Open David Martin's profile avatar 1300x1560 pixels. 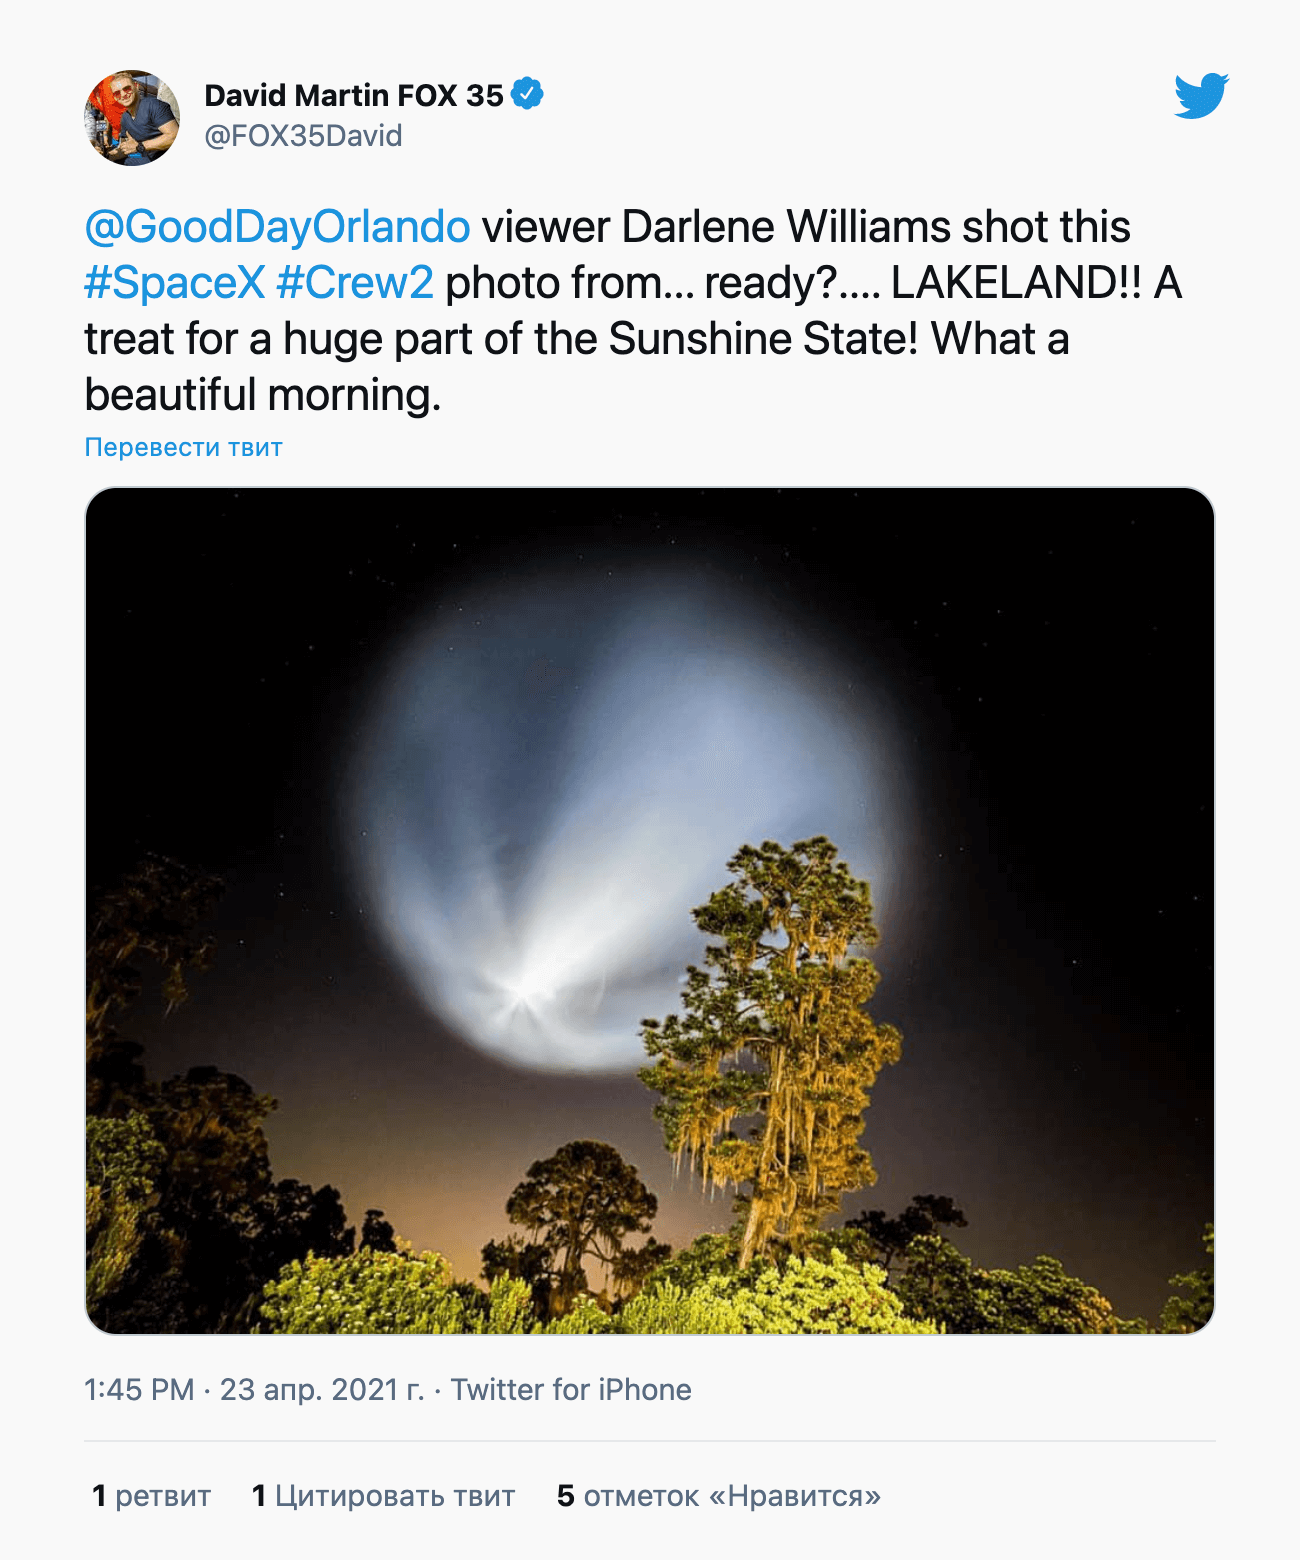[x=132, y=118]
